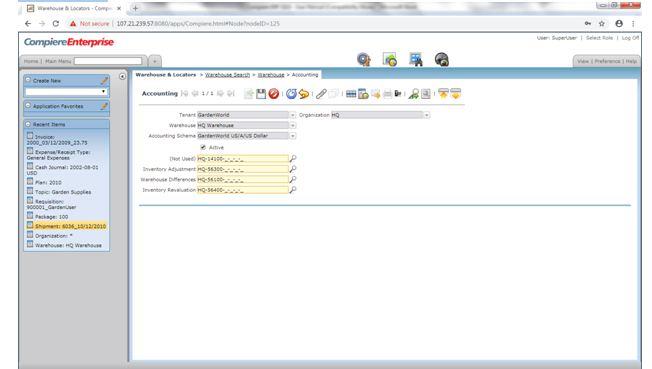This screenshot has width=652, height=369.
Task: Toggle the grid view toolbar icon
Action: coord(351,94)
